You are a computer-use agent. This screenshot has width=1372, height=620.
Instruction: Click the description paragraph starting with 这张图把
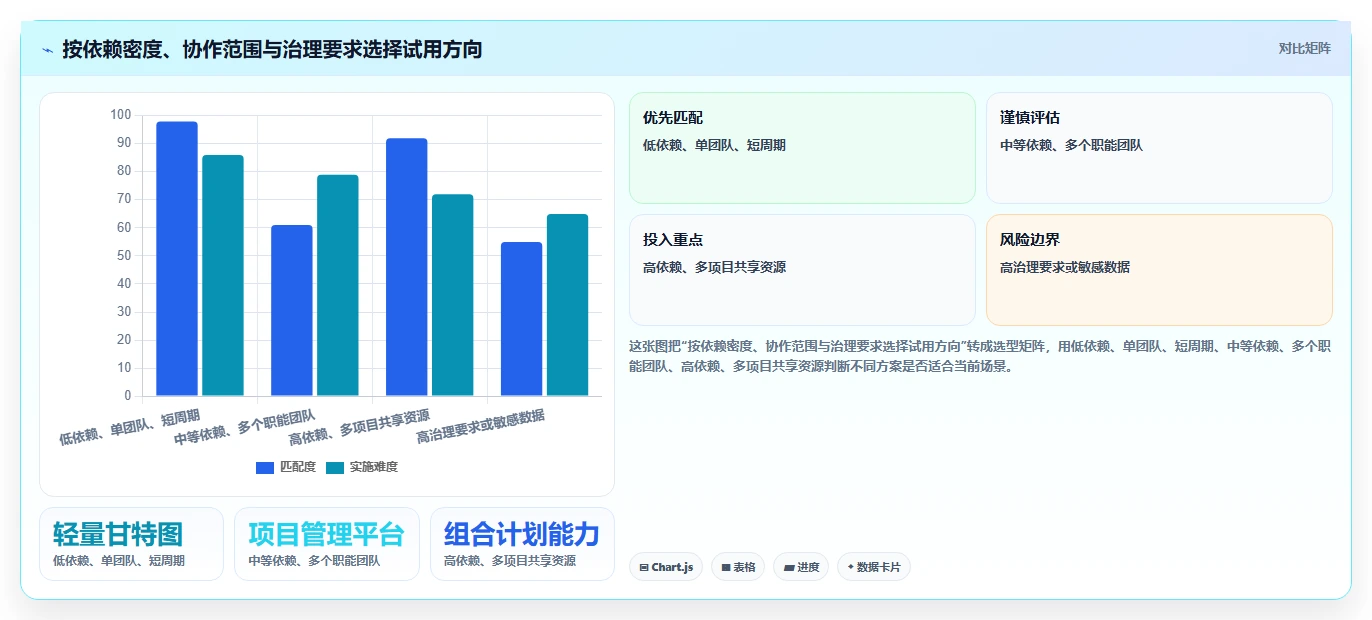click(980, 356)
